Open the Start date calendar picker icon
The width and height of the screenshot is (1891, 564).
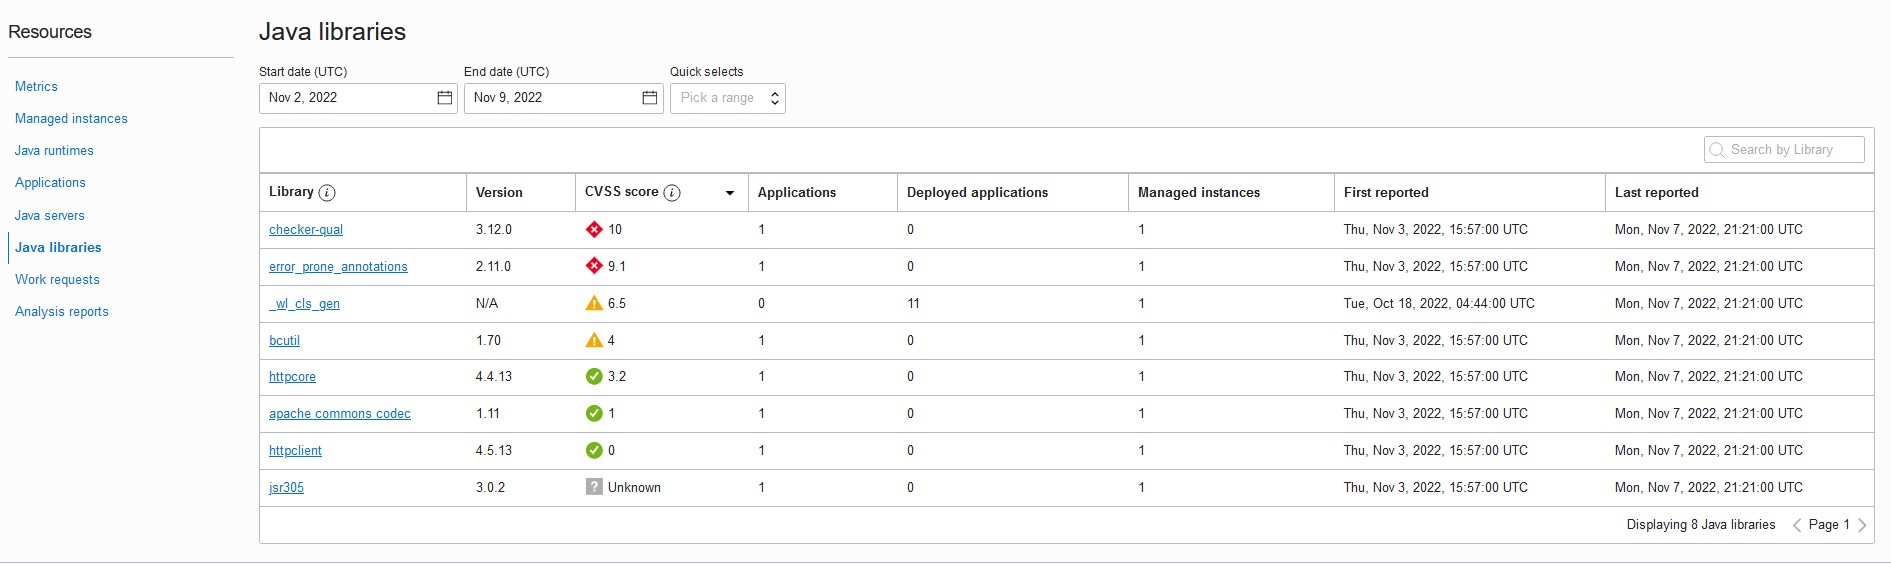click(x=445, y=98)
